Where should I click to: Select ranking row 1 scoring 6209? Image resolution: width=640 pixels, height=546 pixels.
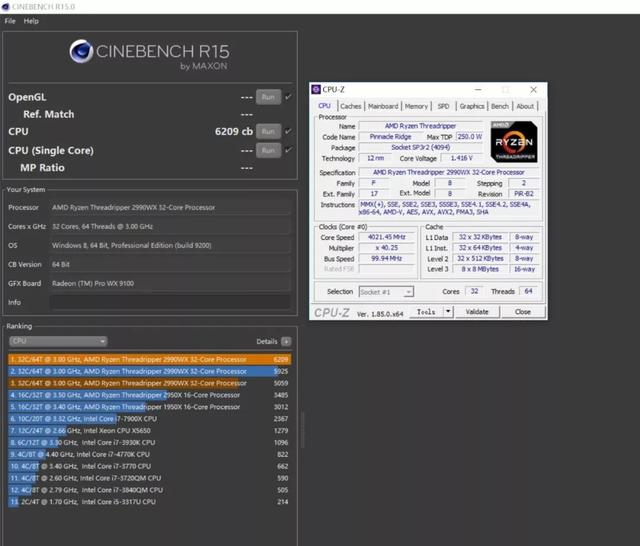(x=149, y=360)
